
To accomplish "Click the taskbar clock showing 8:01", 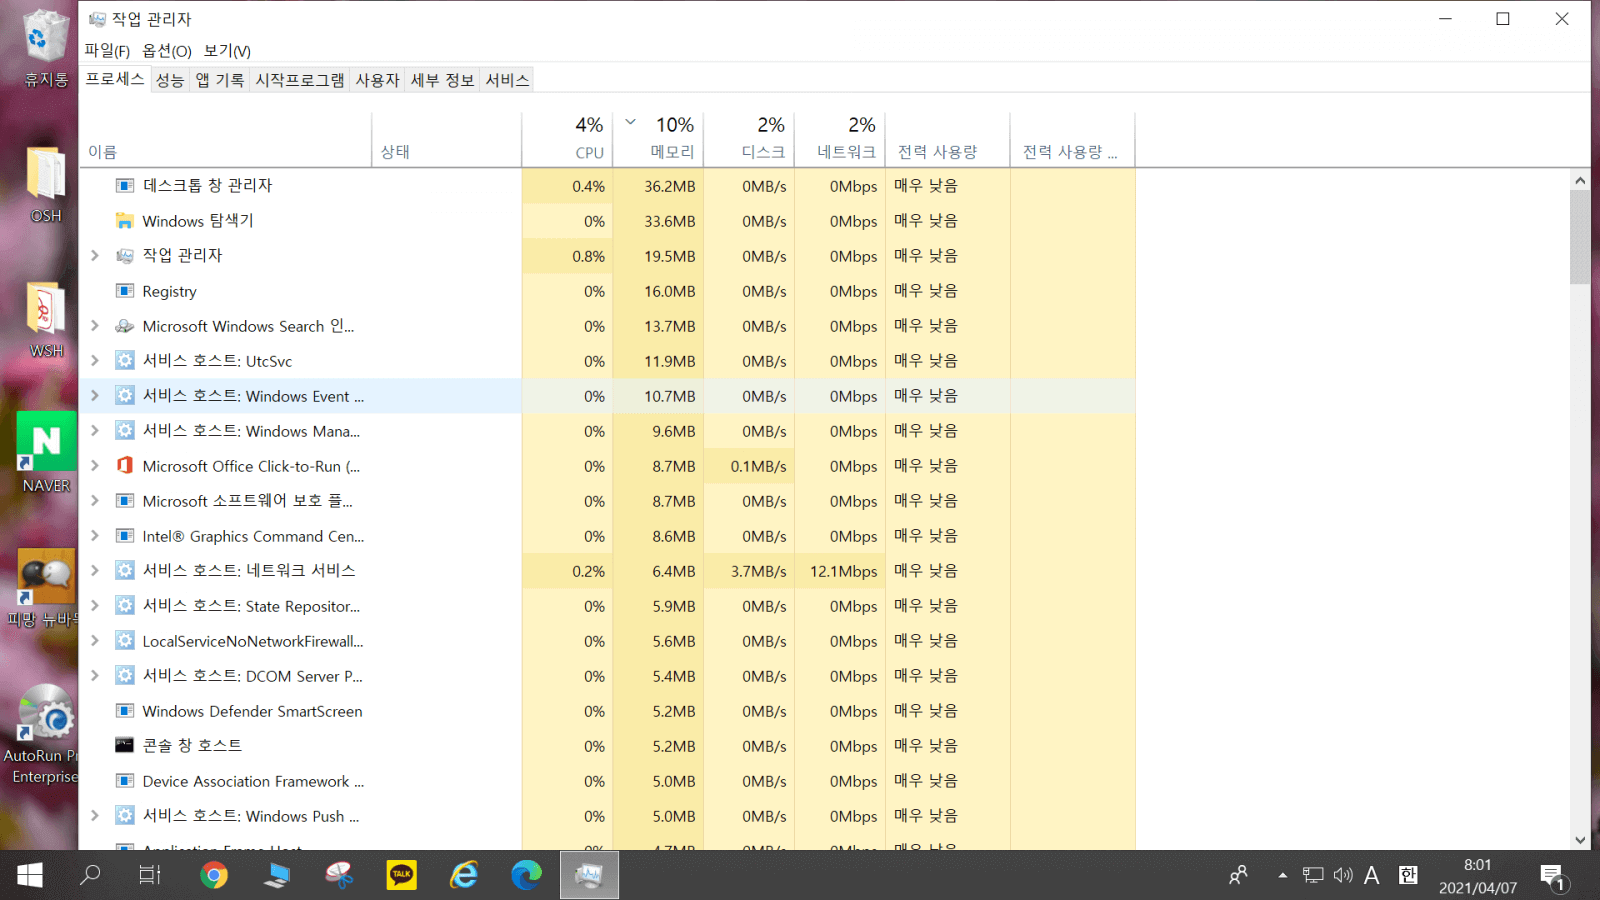I will tap(1478, 876).
